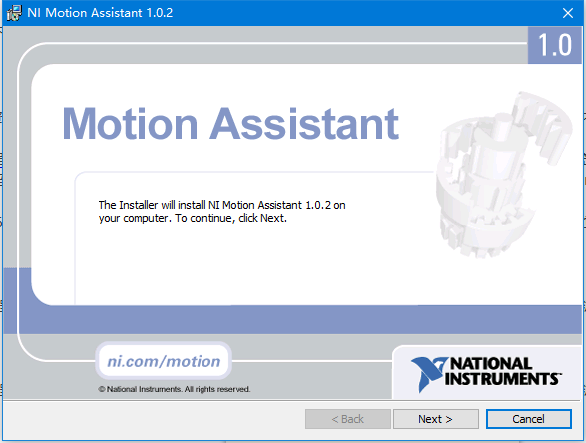The height and width of the screenshot is (443, 586).
Task: Click the National Instruments eagle logo icon
Action: (x=428, y=373)
